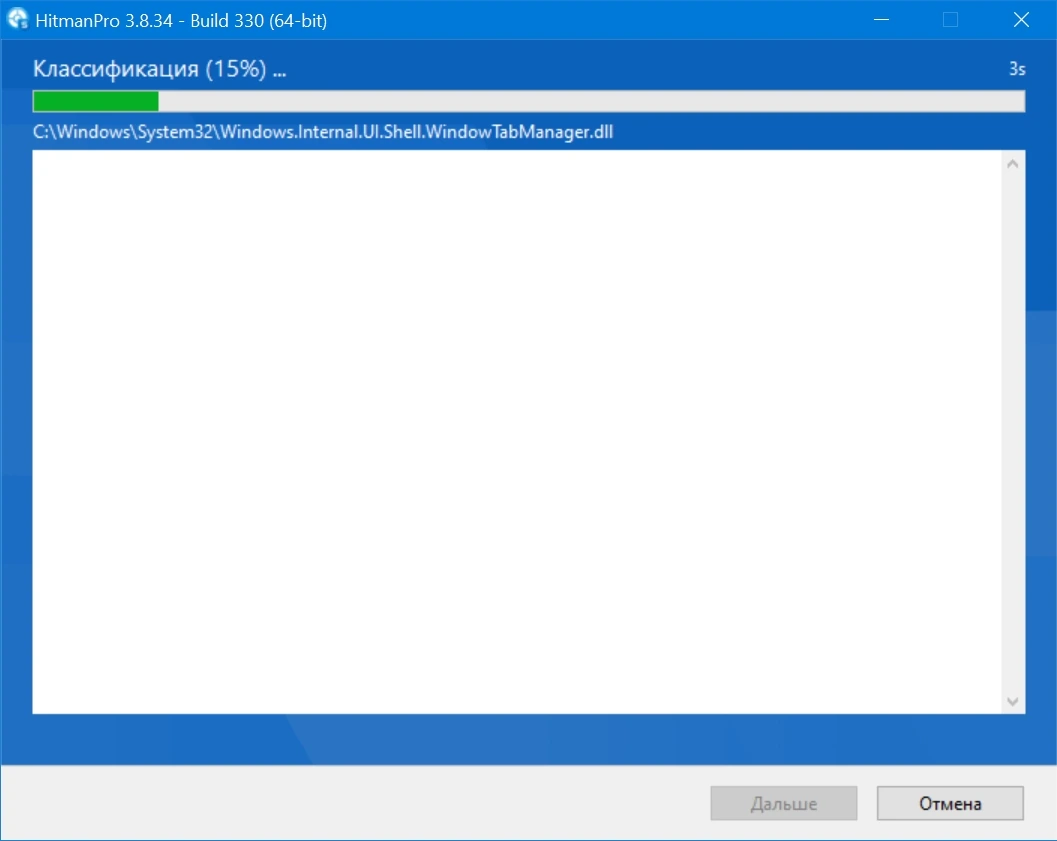Click the green classification progress bar
Viewport: 1057px width, 841px height.
(528, 101)
